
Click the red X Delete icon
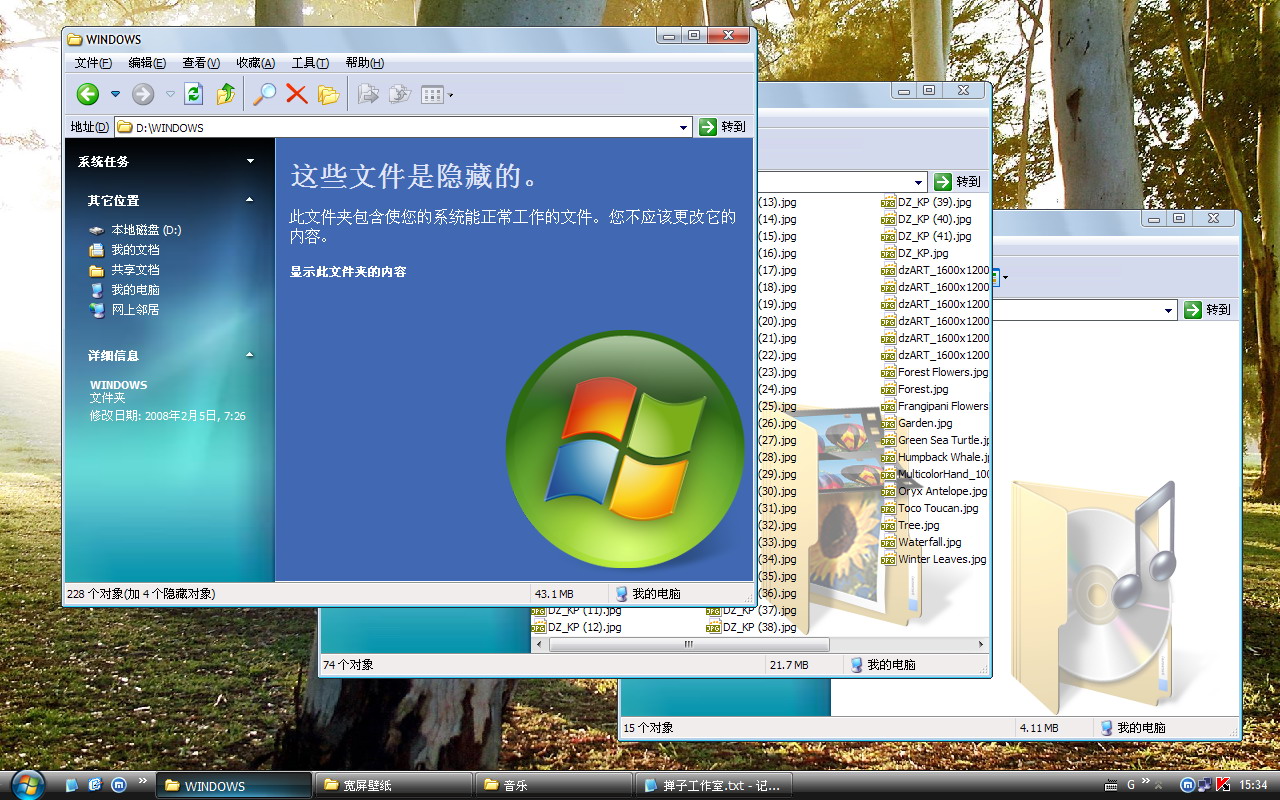coord(296,94)
